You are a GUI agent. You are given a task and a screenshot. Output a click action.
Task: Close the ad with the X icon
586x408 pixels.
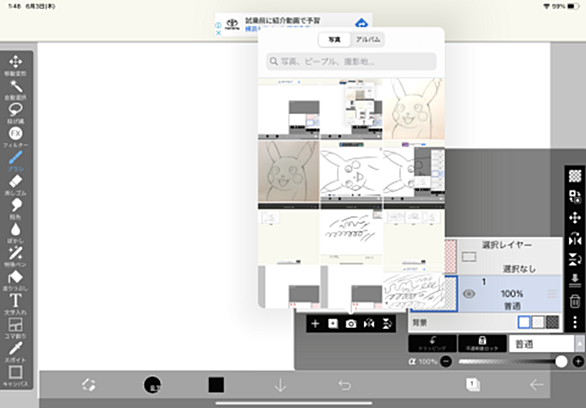point(219,33)
